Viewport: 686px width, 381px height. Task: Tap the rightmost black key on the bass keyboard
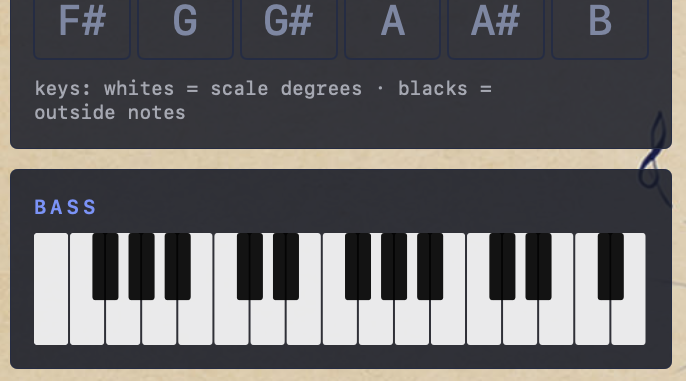pyautogui.click(x=611, y=266)
